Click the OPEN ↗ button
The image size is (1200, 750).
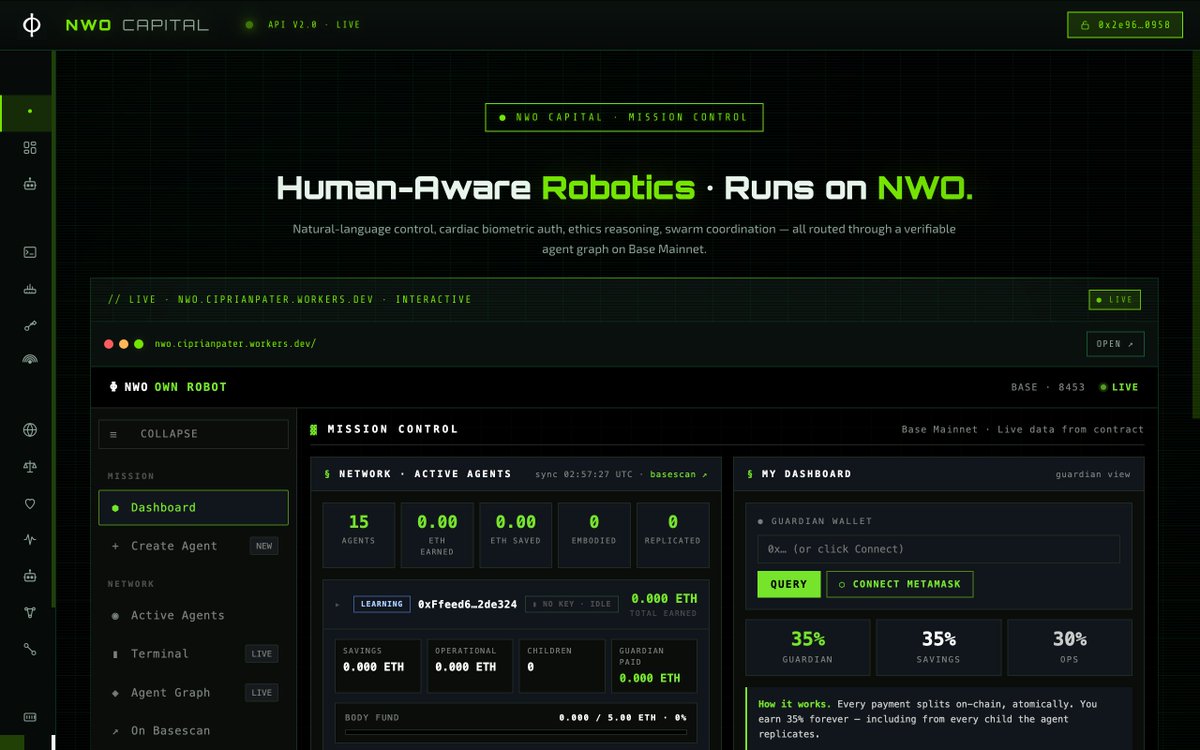coord(1115,344)
